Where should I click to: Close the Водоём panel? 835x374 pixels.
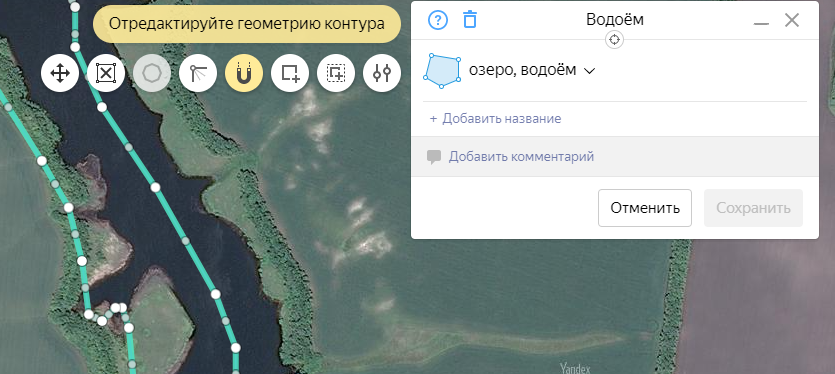tap(792, 20)
